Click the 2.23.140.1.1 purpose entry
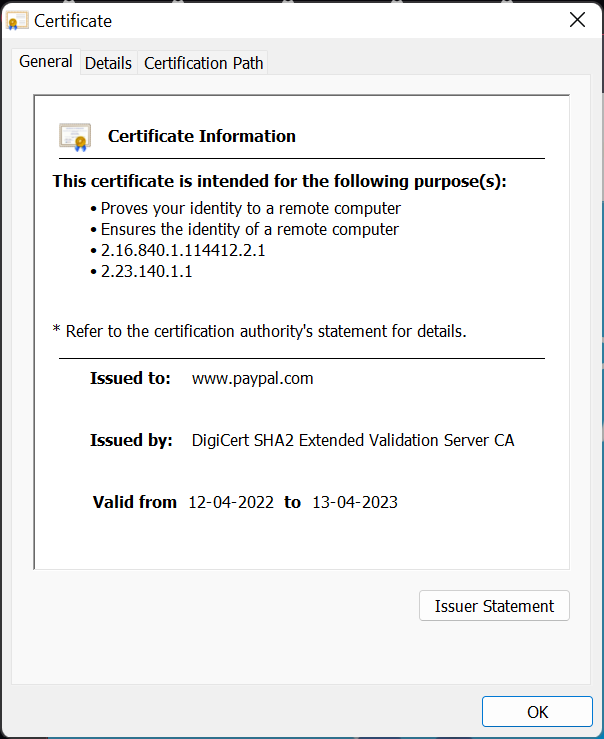 (x=147, y=271)
